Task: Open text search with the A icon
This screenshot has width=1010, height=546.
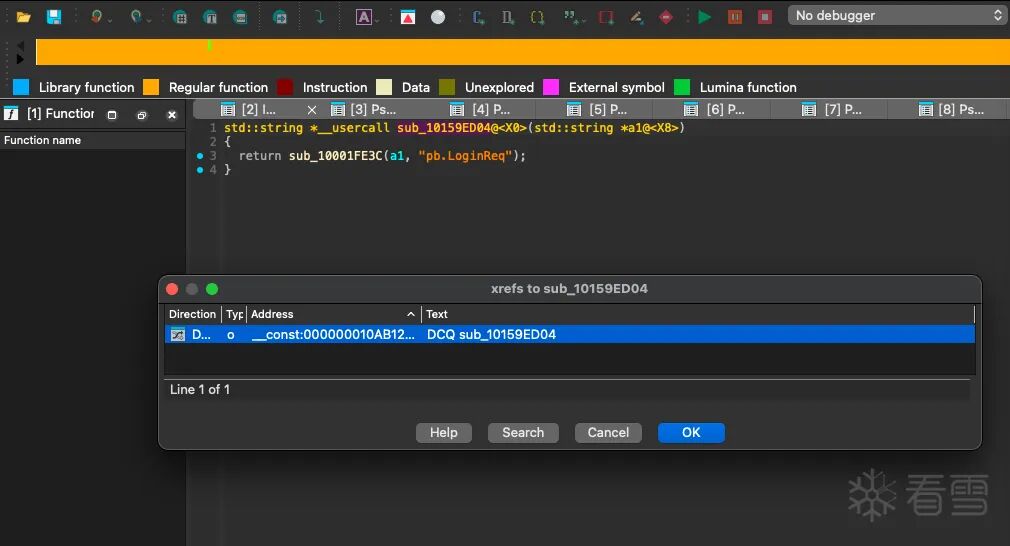Action: coord(364,17)
